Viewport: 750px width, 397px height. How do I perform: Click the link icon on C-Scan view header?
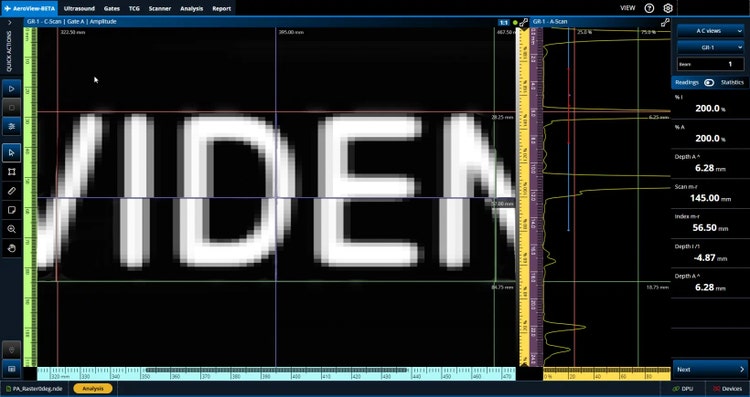point(524,22)
